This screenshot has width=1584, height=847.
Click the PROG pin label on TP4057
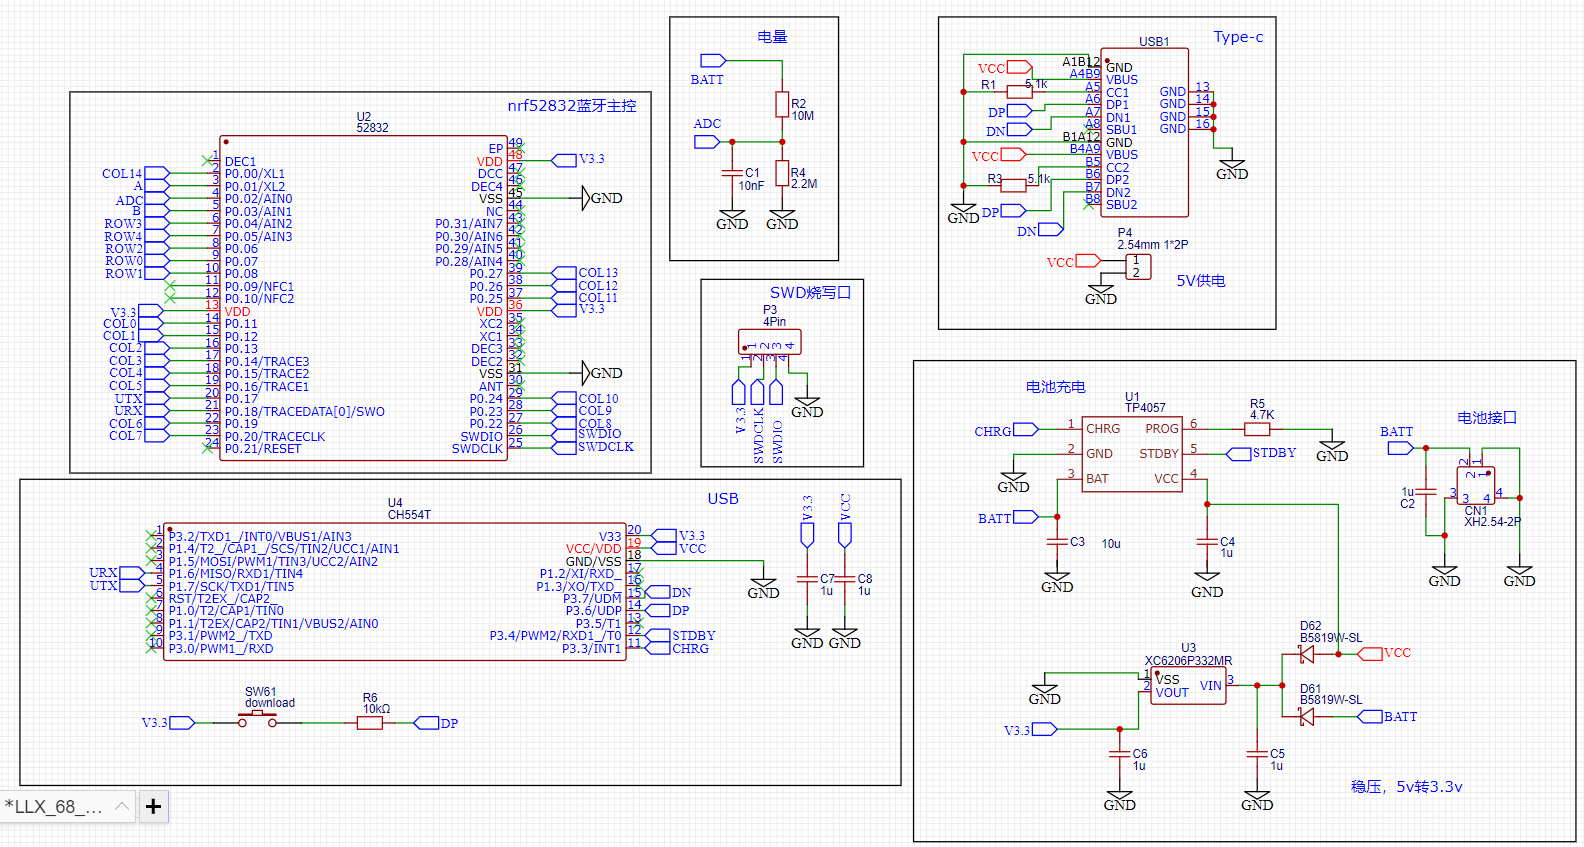point(1162,429)
